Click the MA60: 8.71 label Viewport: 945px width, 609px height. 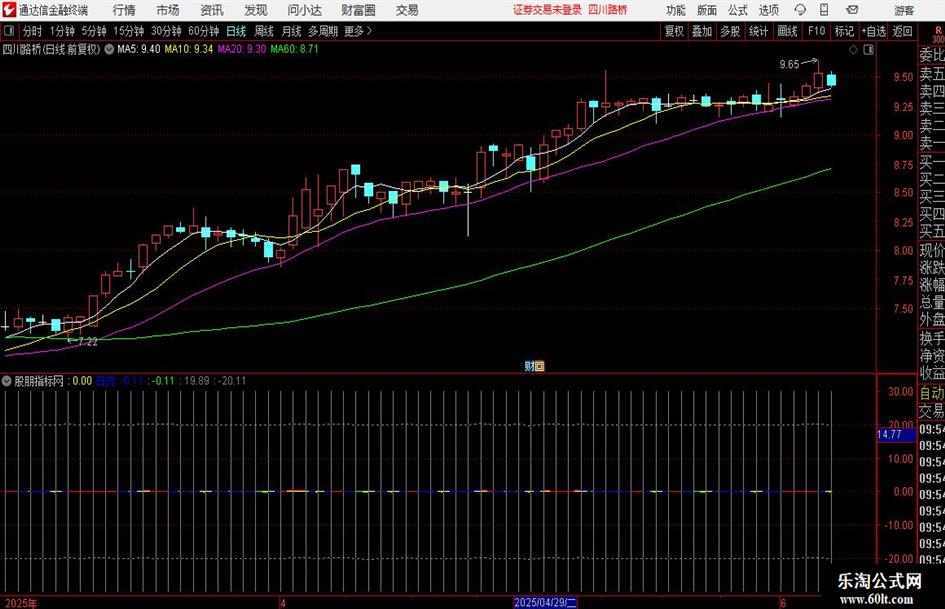(x=294, y=49)
